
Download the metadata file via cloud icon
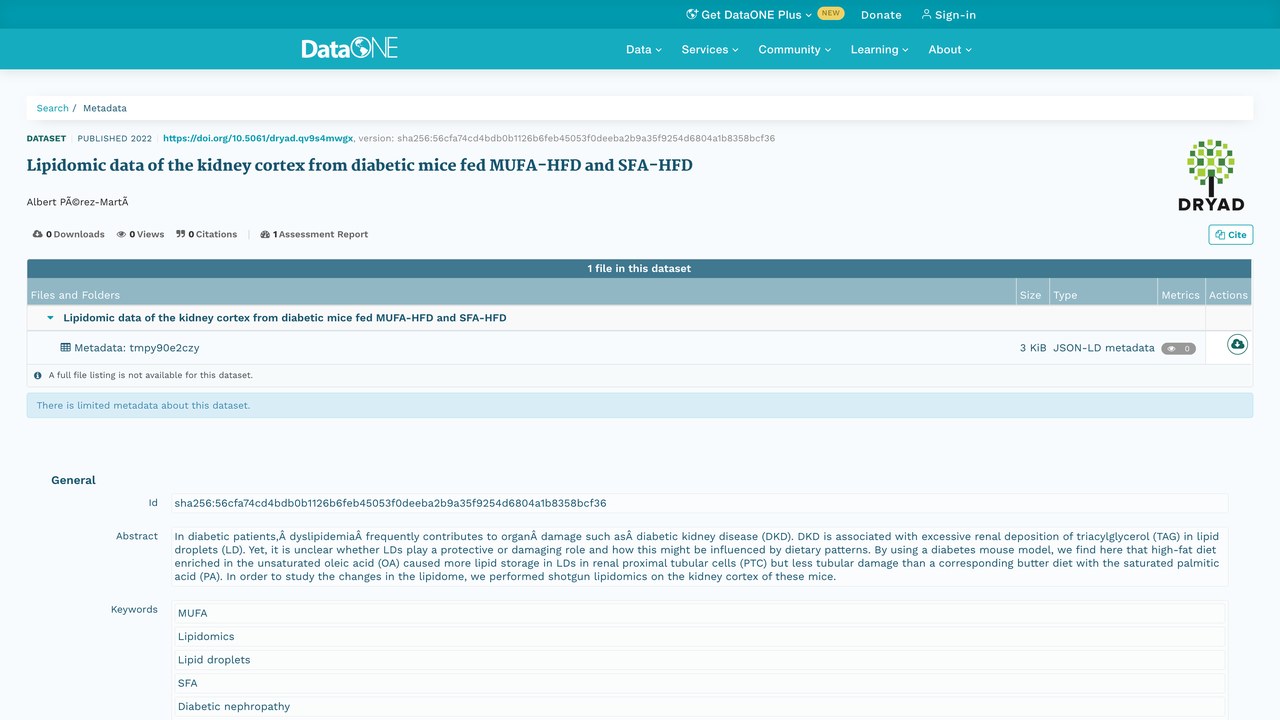(x=1237, y=345)
